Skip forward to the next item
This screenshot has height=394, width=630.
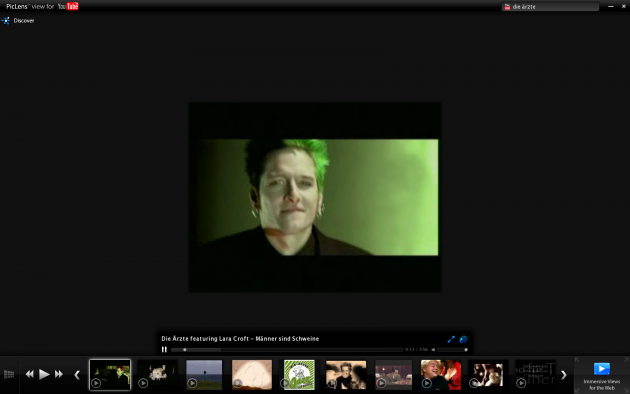pos(59,374)
